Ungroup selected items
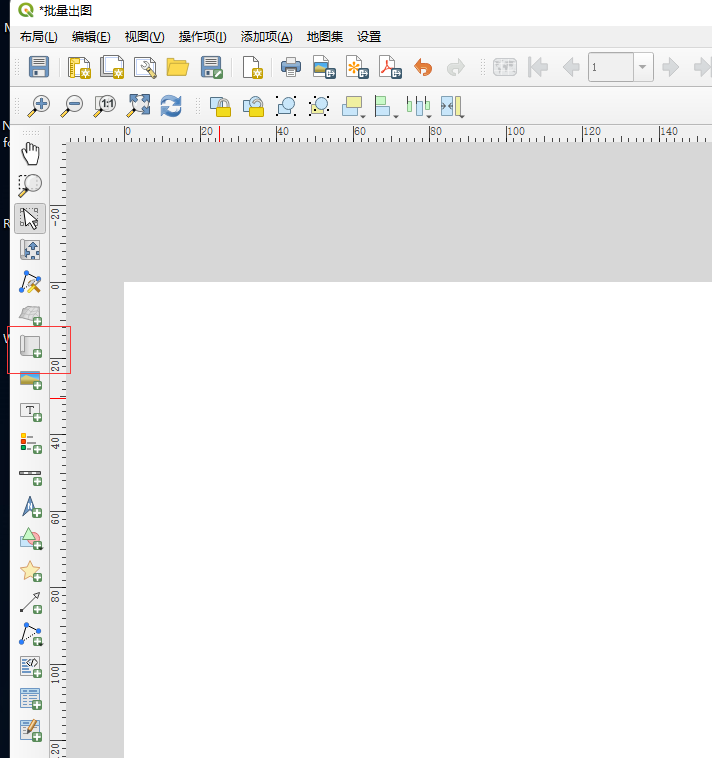712x758 pixels. coord(319,106)
